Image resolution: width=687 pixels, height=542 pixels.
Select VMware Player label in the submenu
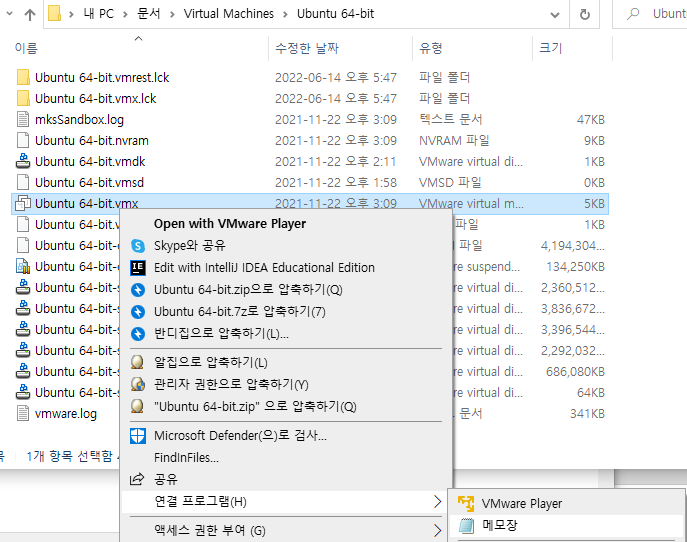click(x=521, y=504)
